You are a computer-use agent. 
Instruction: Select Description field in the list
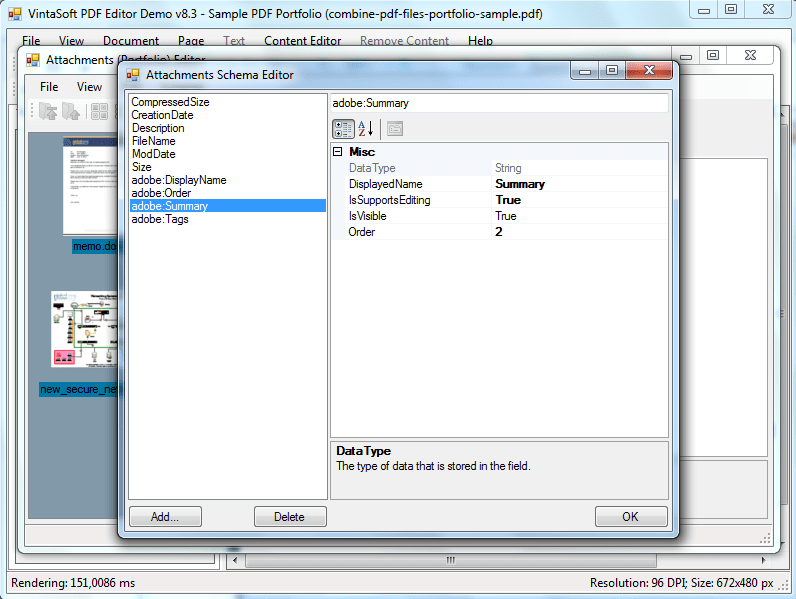(x=227, y=128)
